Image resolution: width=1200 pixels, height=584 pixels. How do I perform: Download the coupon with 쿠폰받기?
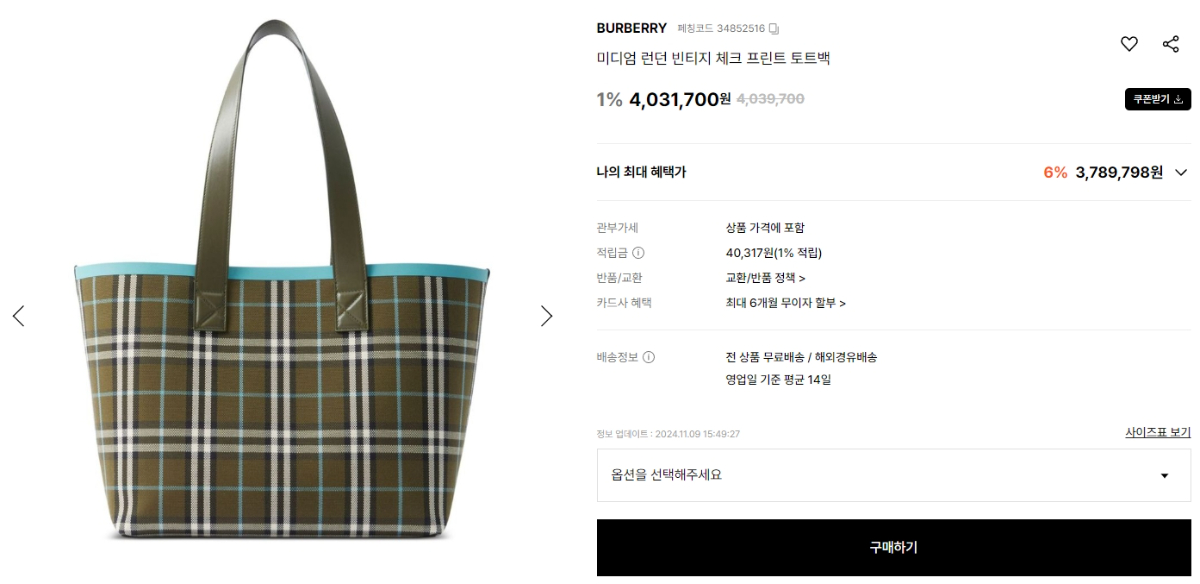(x=1157, y=99)
